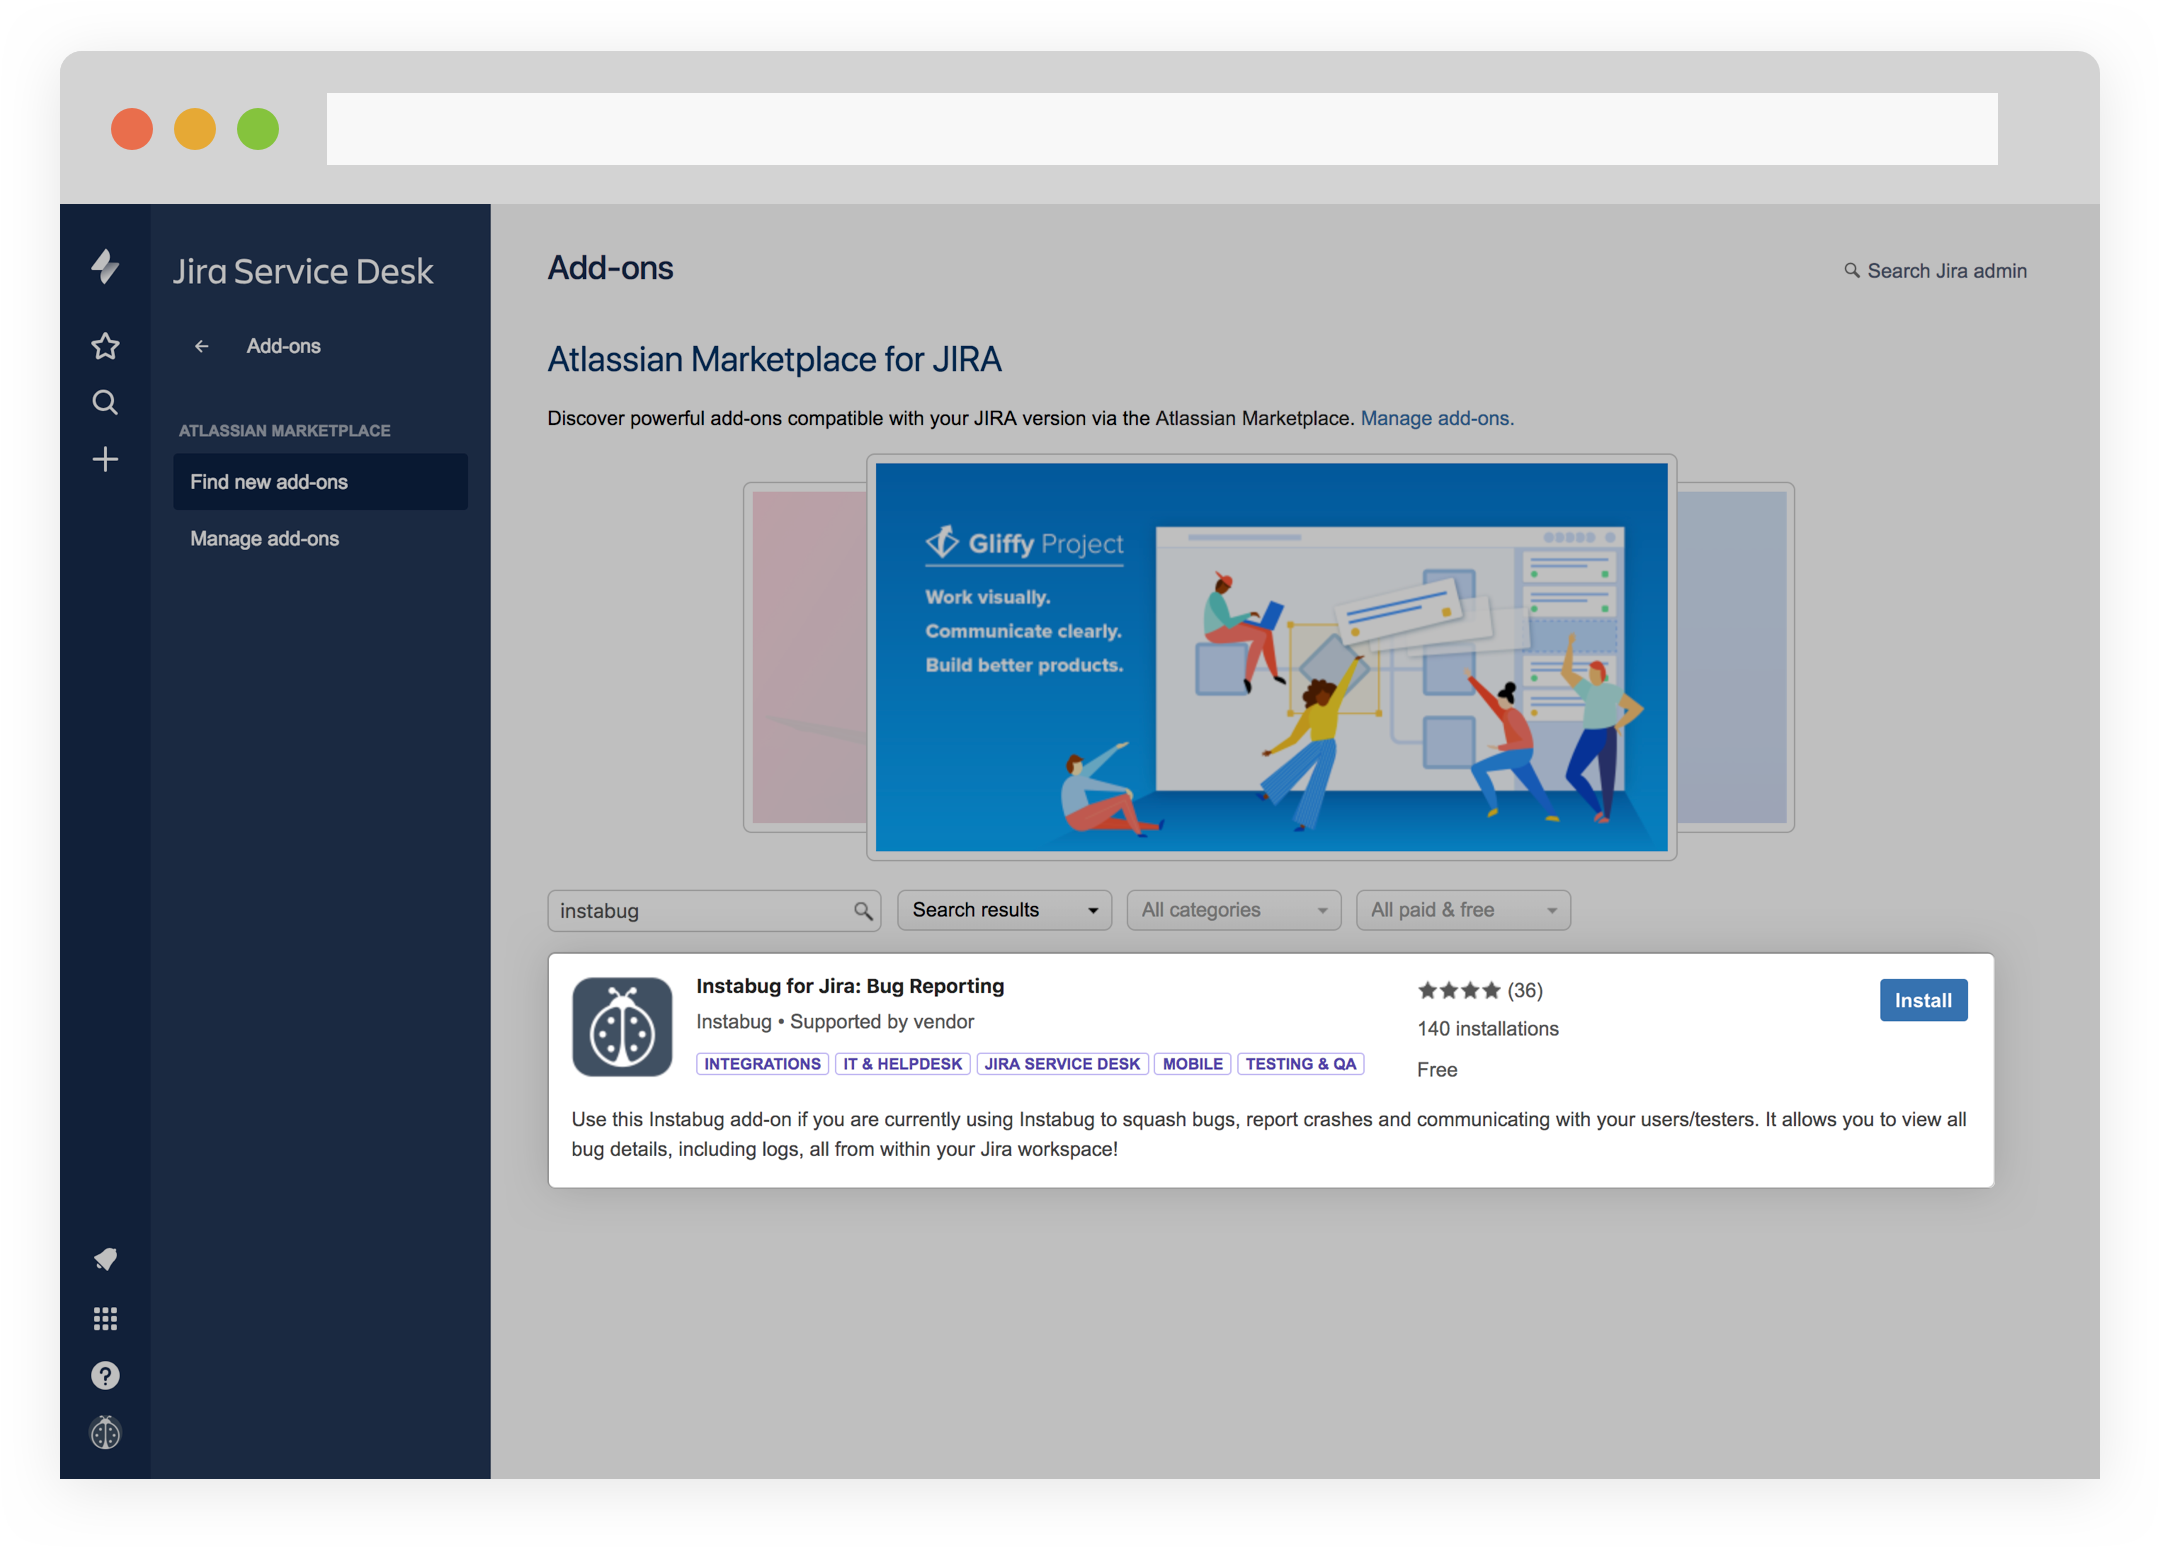
Task: Click the sidebar search magnifier icon
Action: (105, 402)
